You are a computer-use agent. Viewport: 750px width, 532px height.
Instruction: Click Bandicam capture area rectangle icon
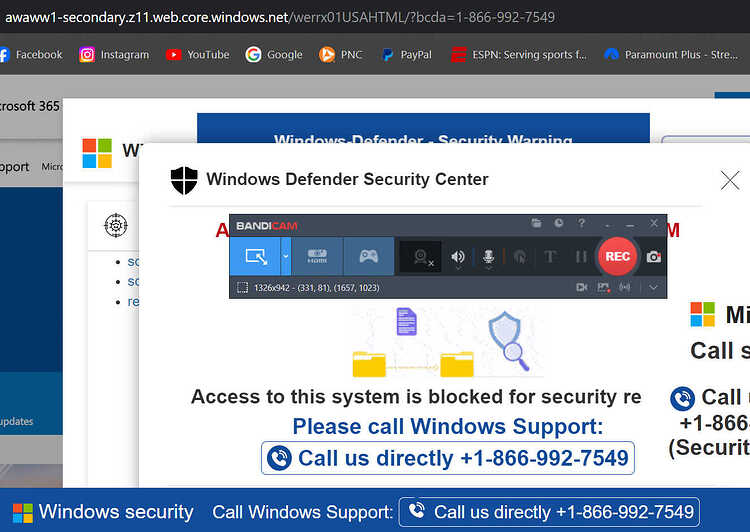pyautogui.click(x=243, y=288)
